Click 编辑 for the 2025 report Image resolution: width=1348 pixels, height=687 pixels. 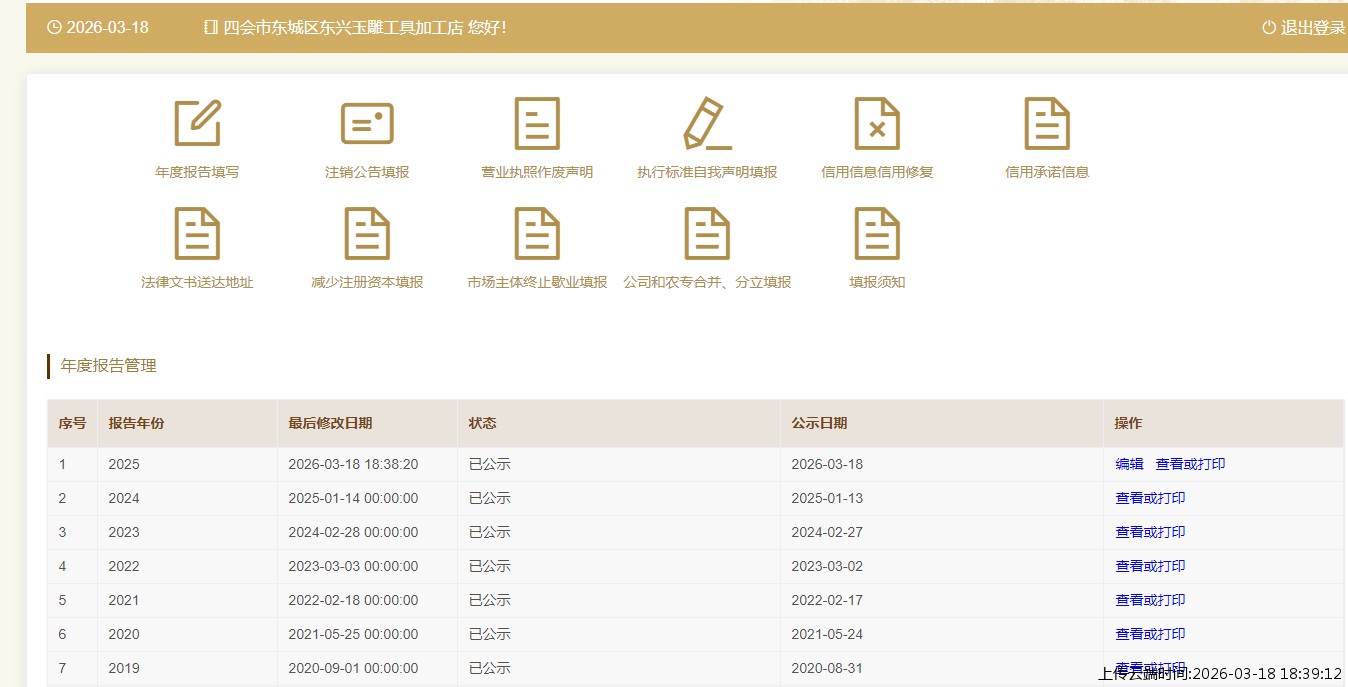pos(1129,464)
